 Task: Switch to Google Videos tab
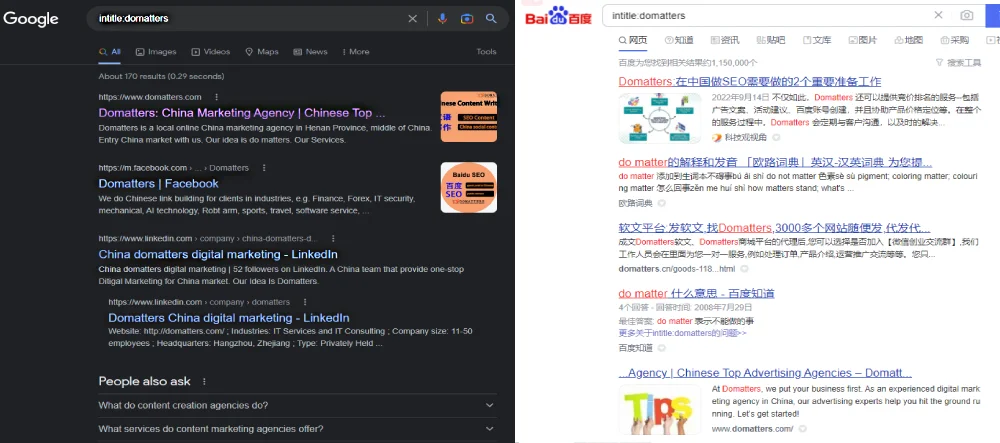[x=210, y=52]
